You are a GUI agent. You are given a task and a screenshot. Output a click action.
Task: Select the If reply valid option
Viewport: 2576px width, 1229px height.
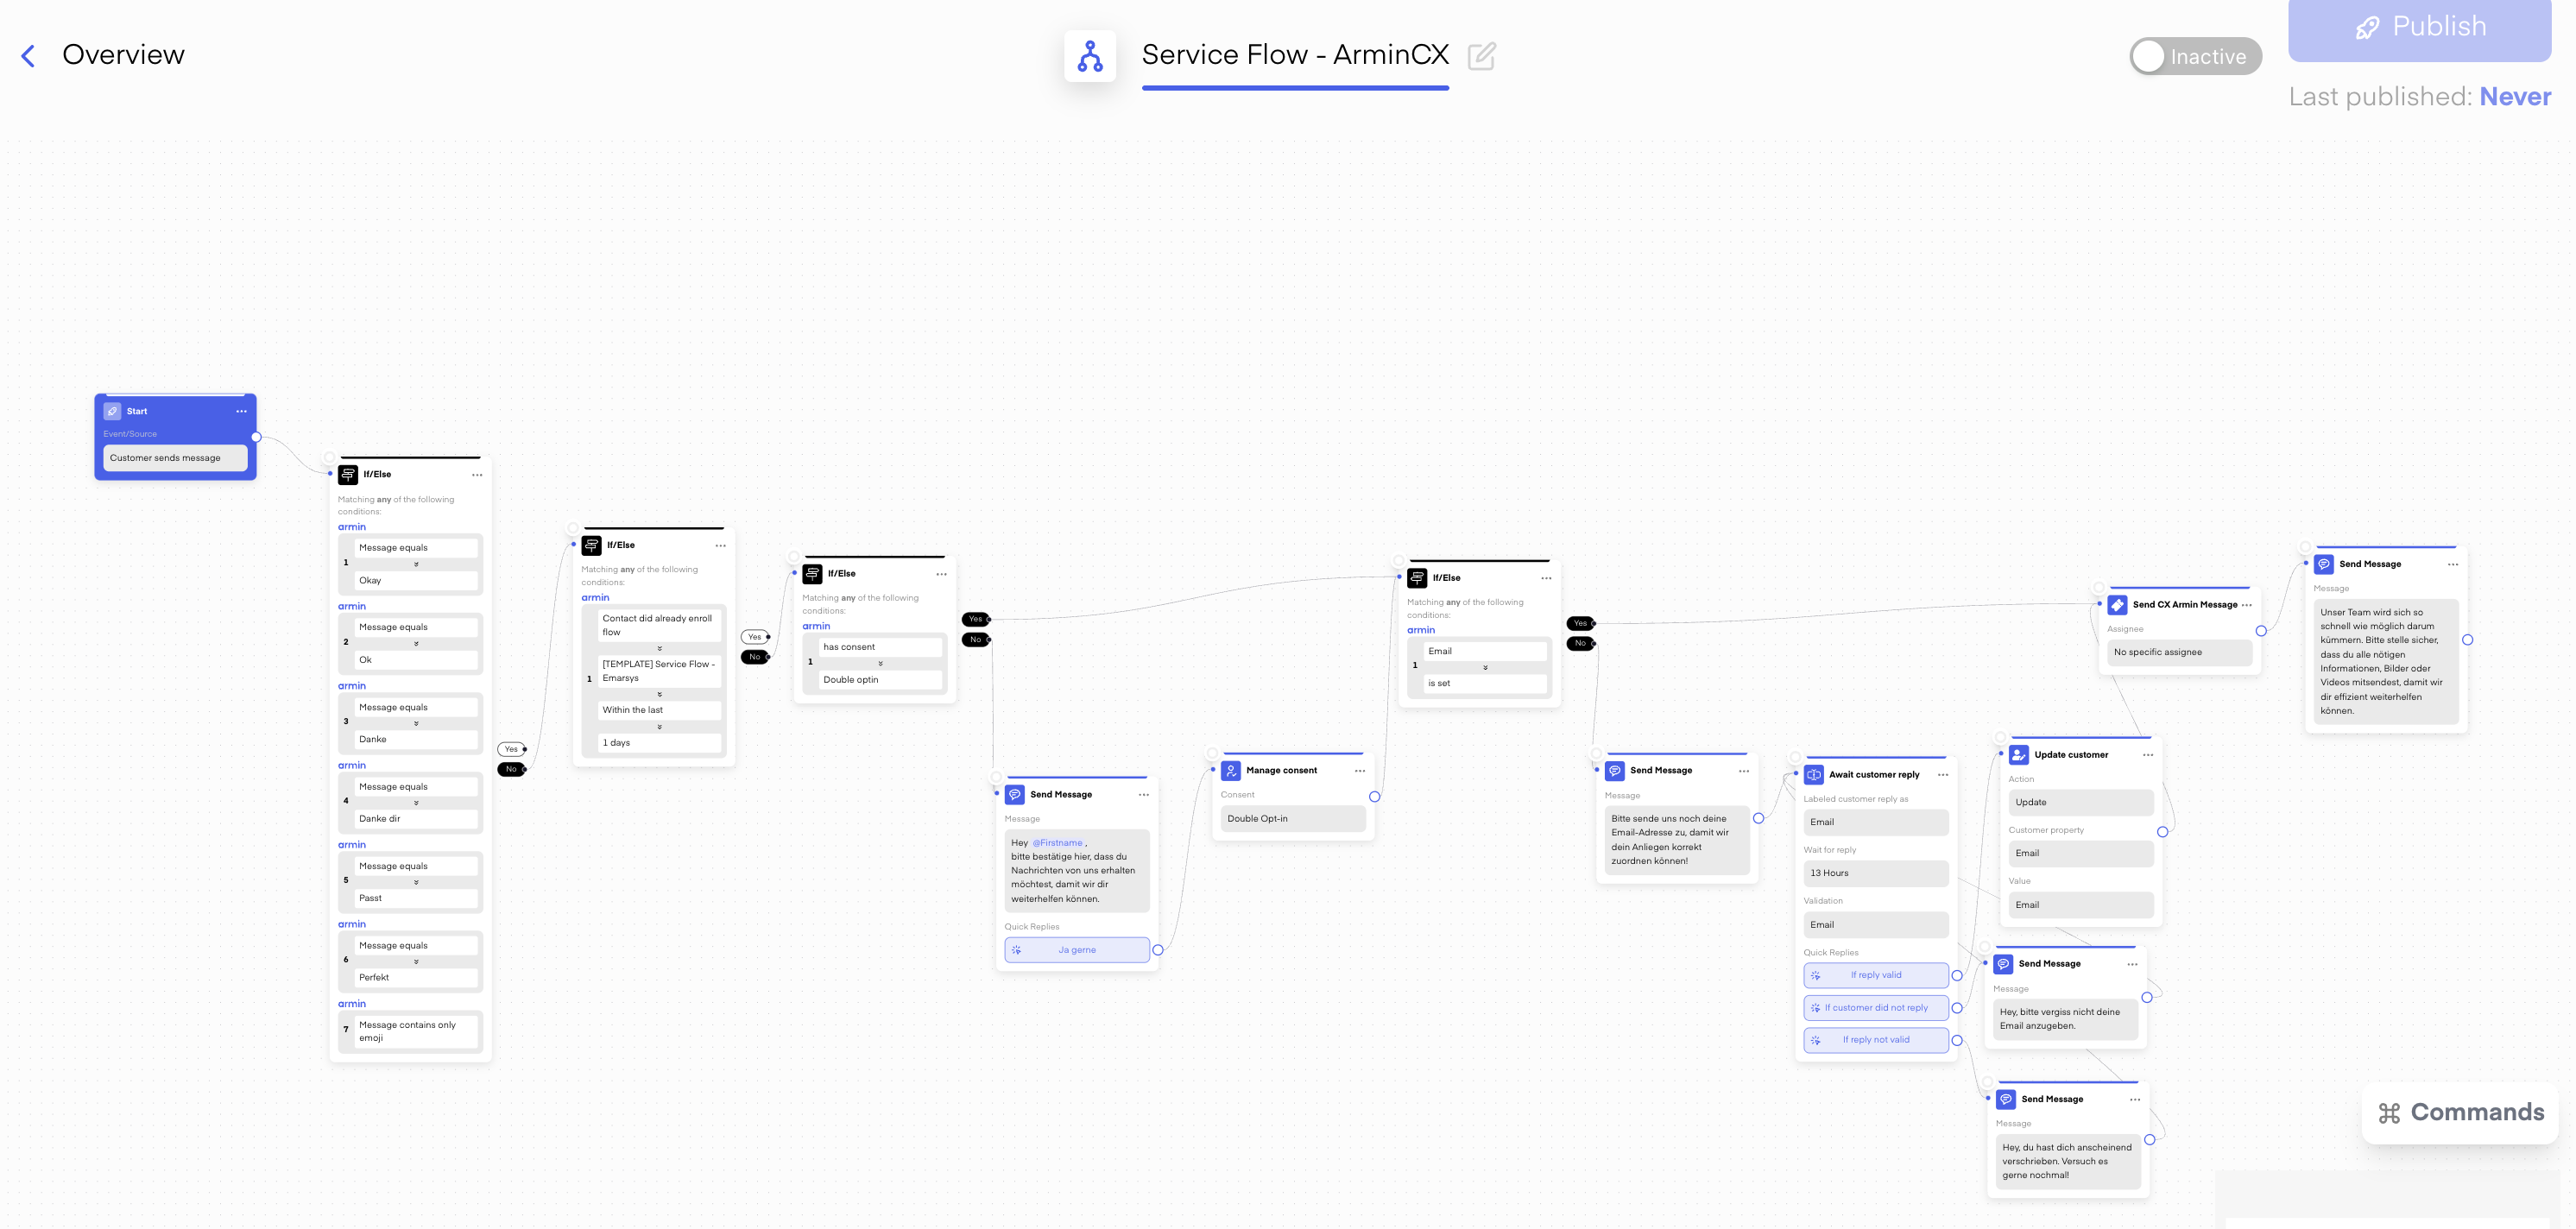point(1875,975)
